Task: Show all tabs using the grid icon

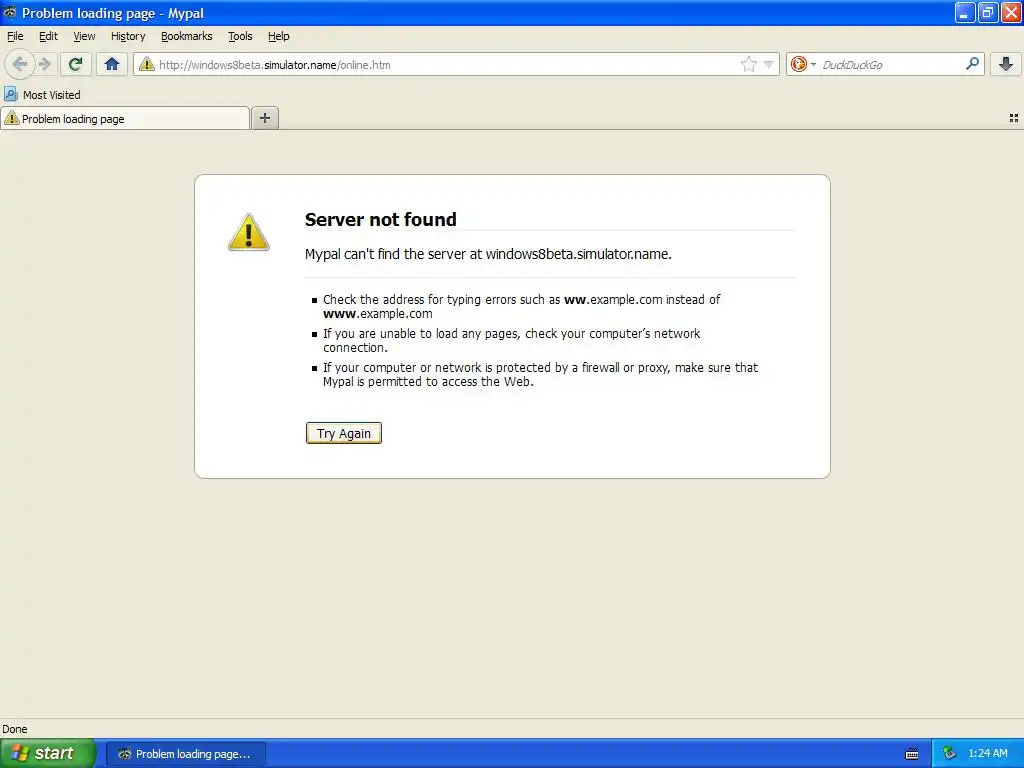Action: point(1014,118)
